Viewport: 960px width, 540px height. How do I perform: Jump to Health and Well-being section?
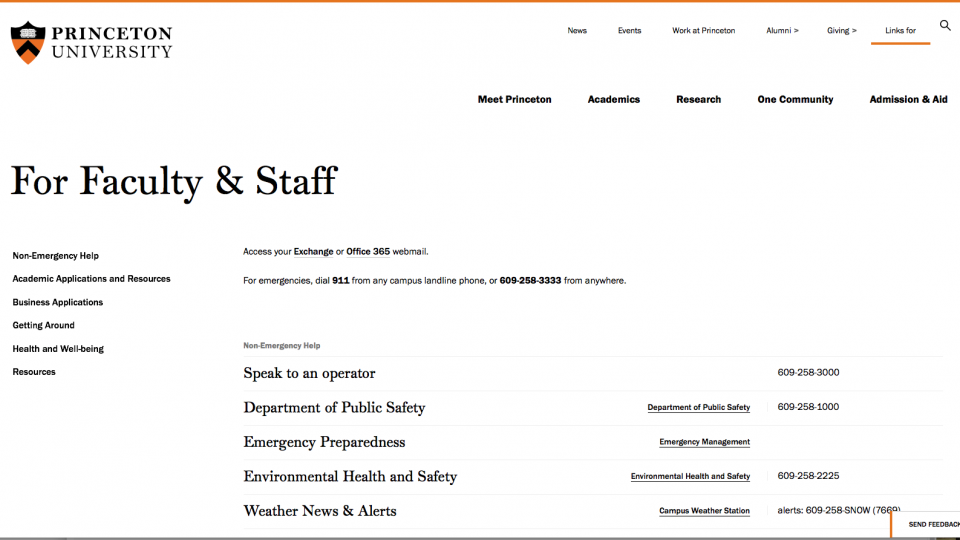tap(58, 349)
